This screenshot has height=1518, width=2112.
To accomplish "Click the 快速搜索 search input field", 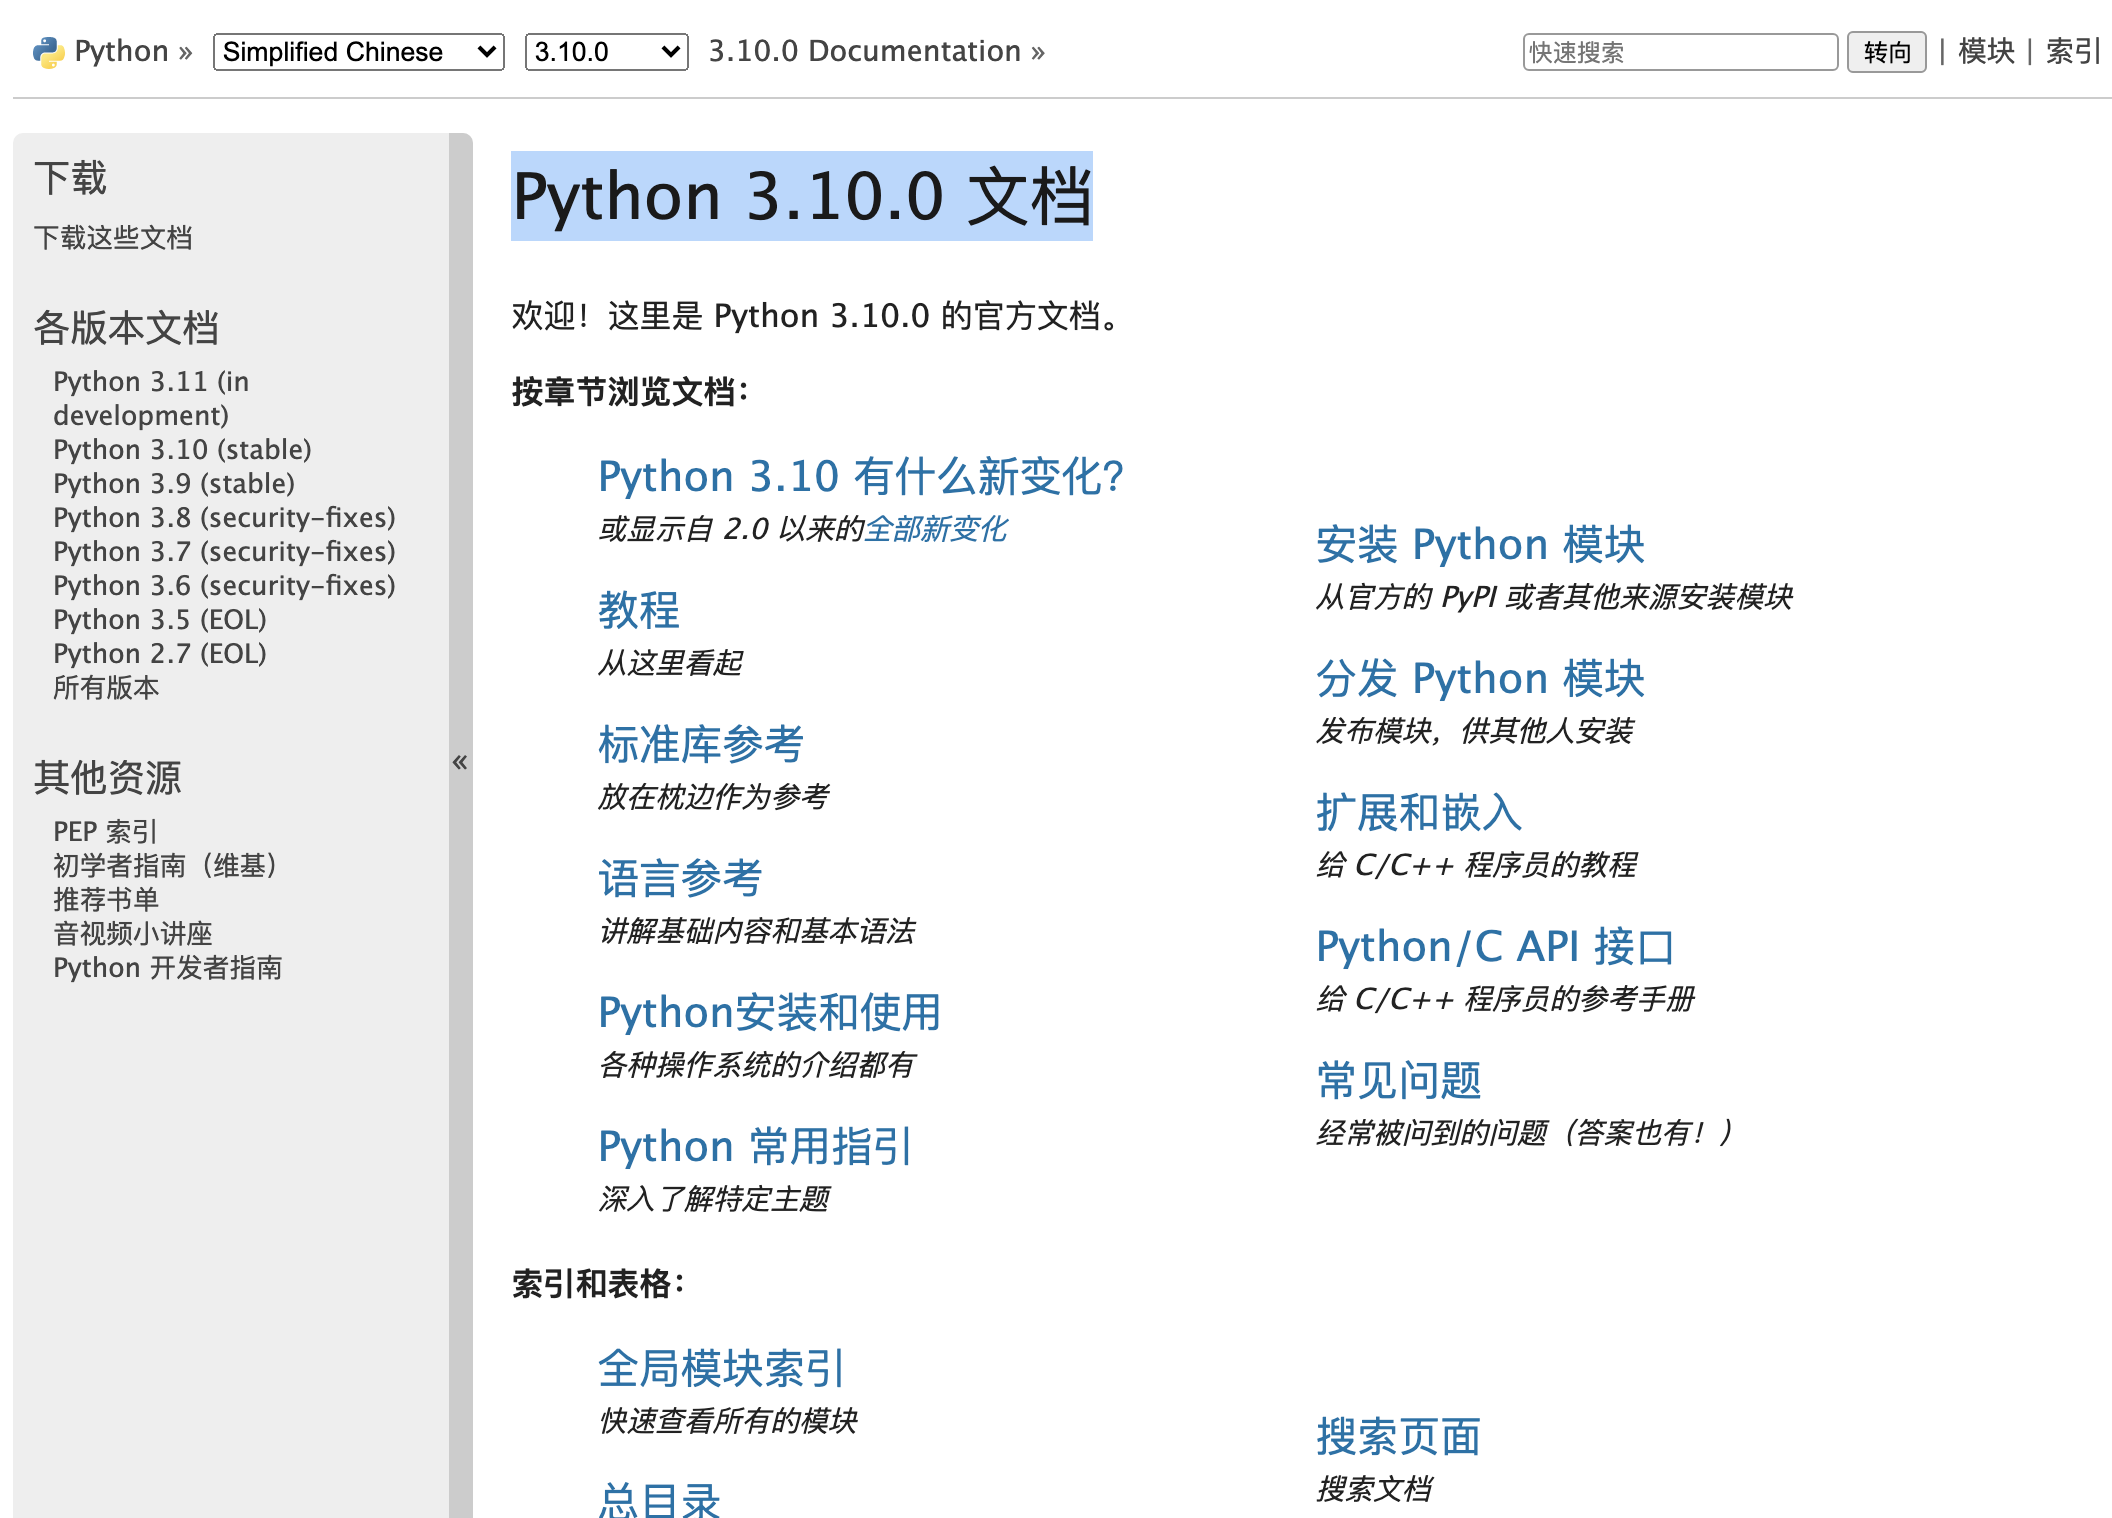I will click(1679, 52).
